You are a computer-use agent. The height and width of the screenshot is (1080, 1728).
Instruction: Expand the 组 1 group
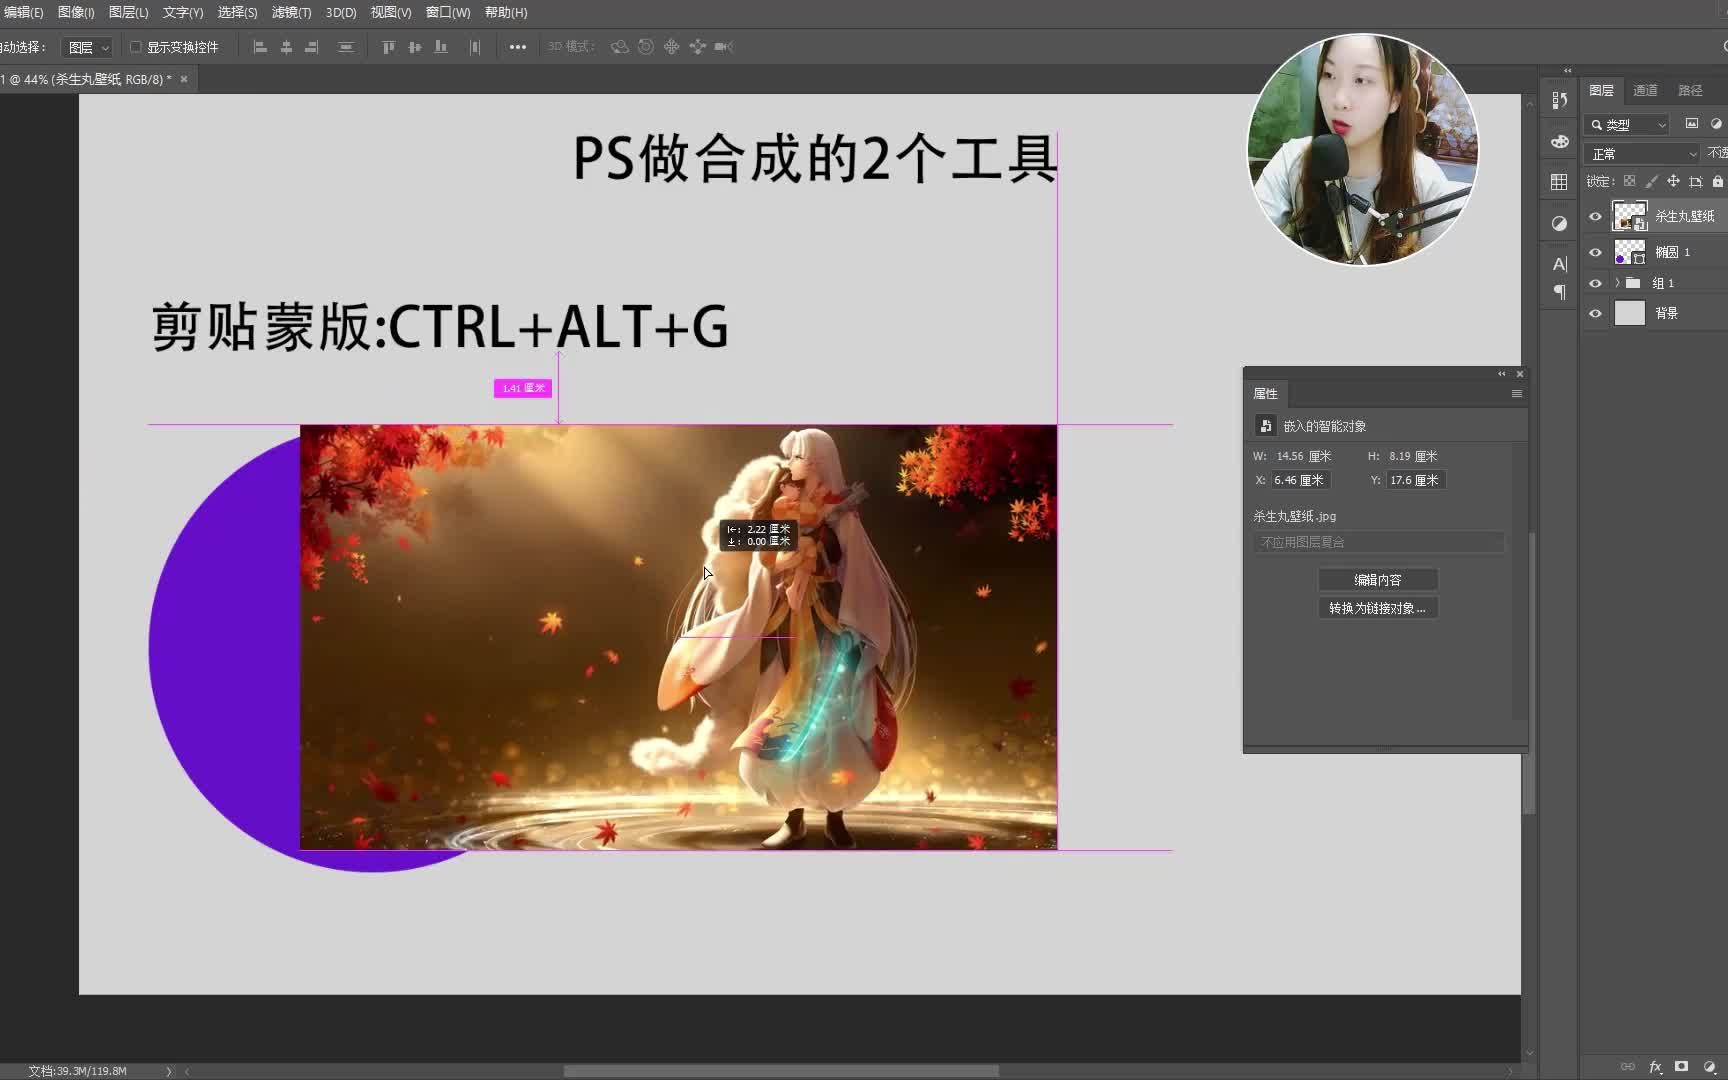(1618, 283)
